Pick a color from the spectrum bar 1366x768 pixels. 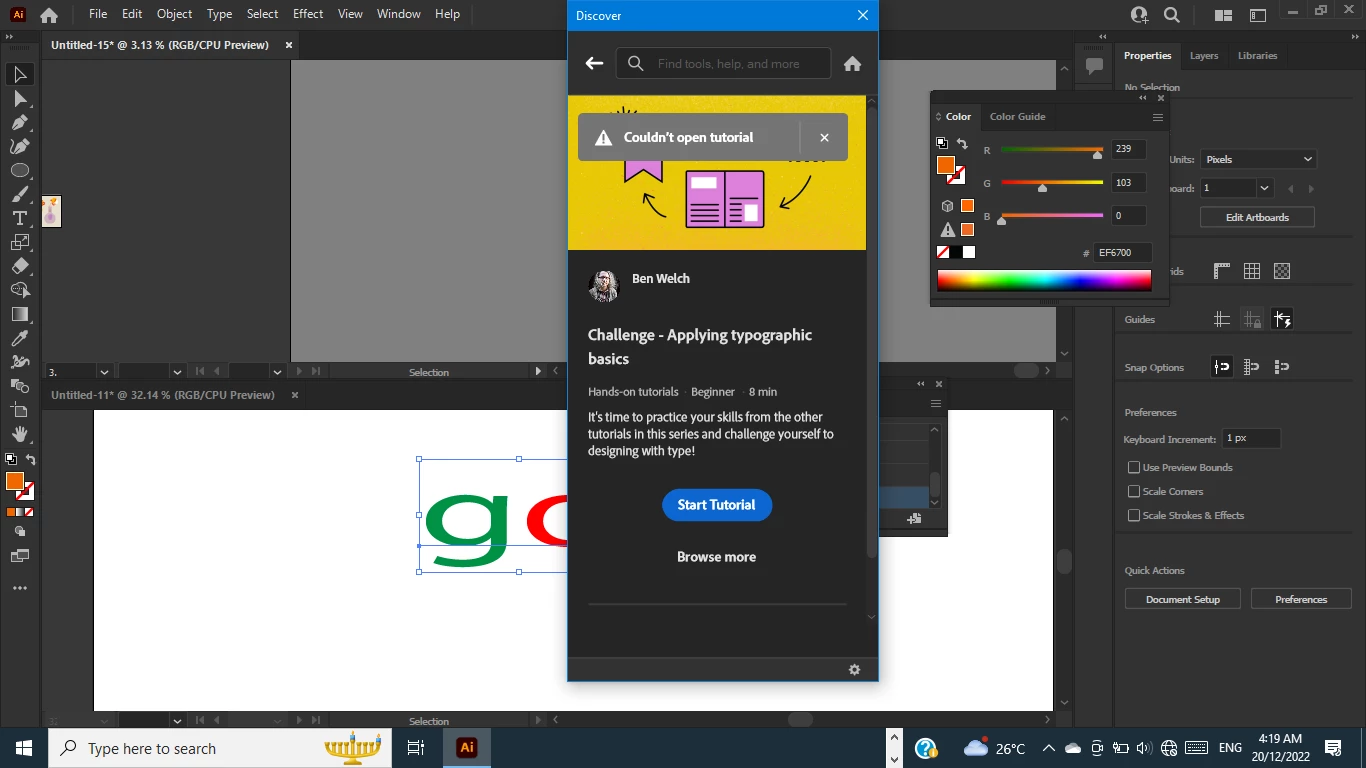click(1044, 281)
